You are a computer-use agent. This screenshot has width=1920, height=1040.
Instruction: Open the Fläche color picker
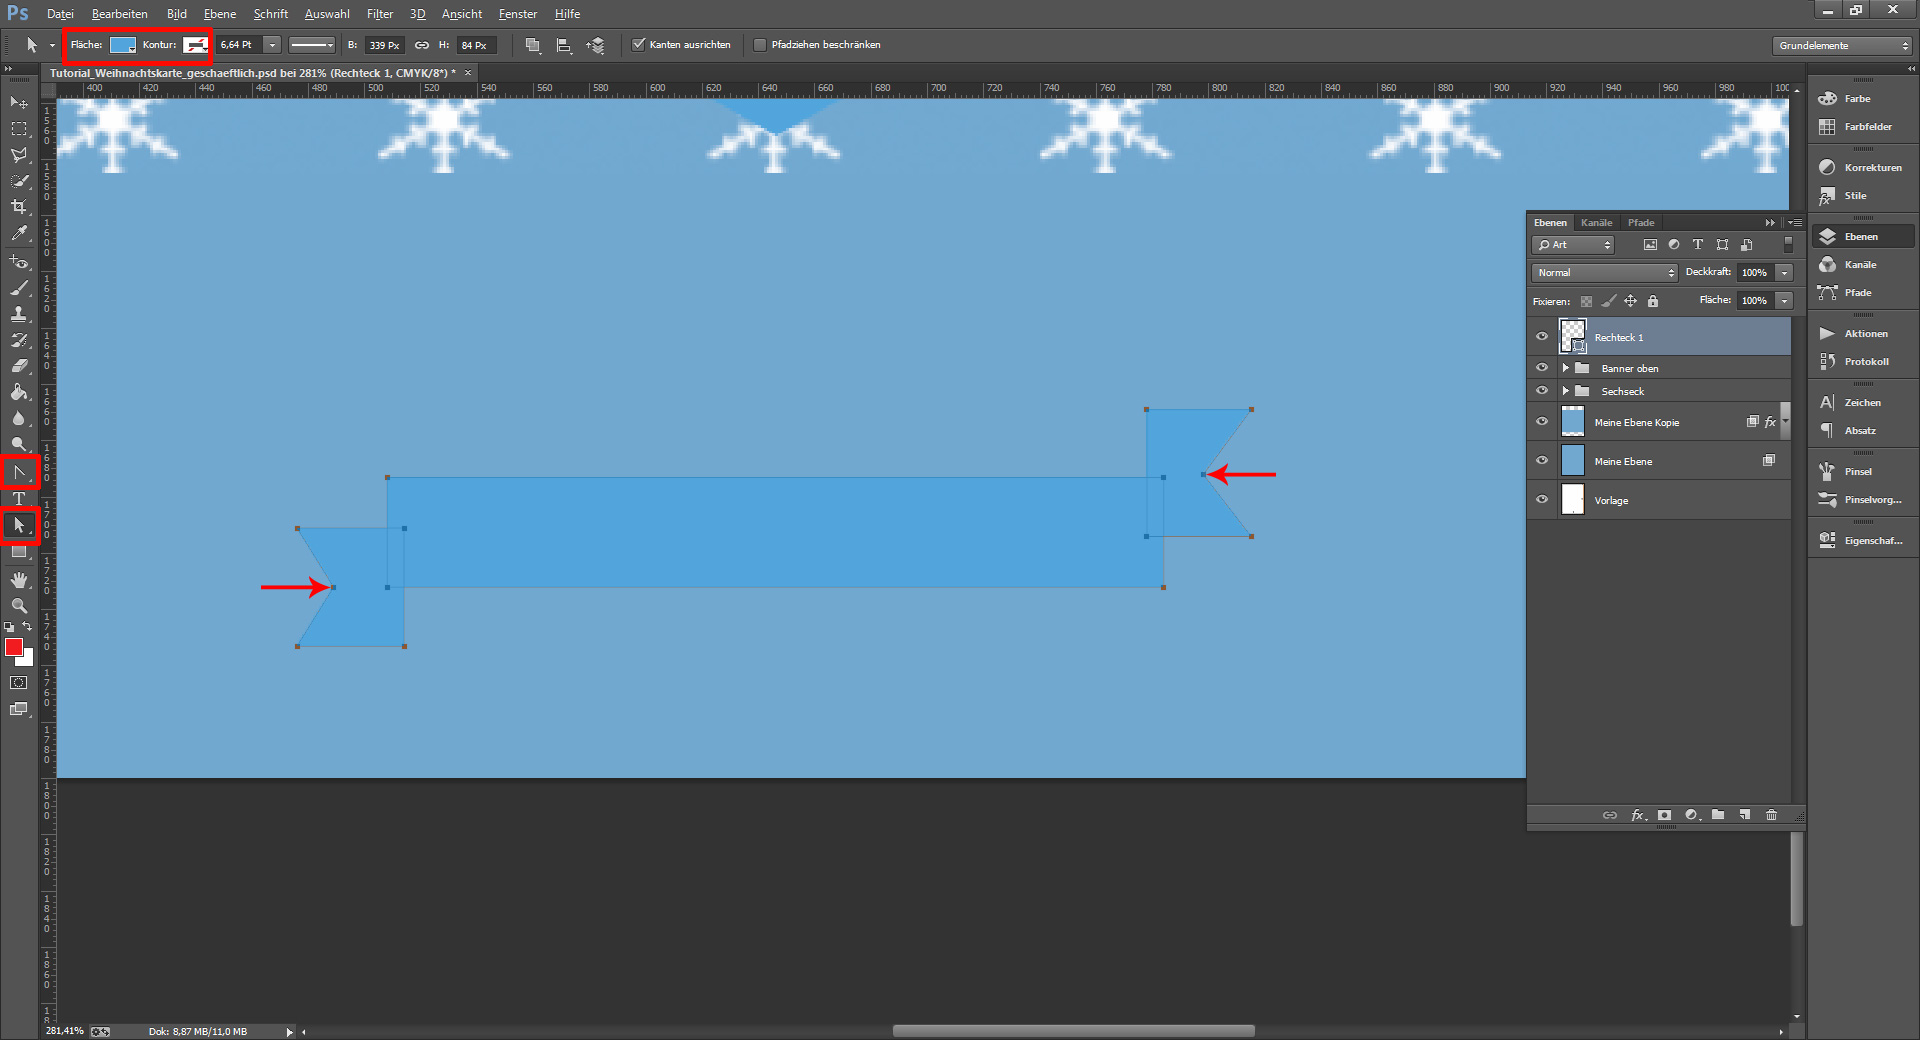coord(122,45)
